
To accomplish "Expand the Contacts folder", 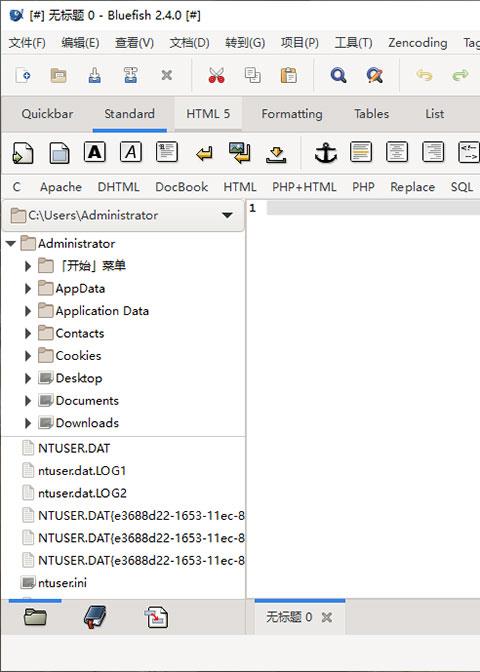I will click(x=28, y=333).
